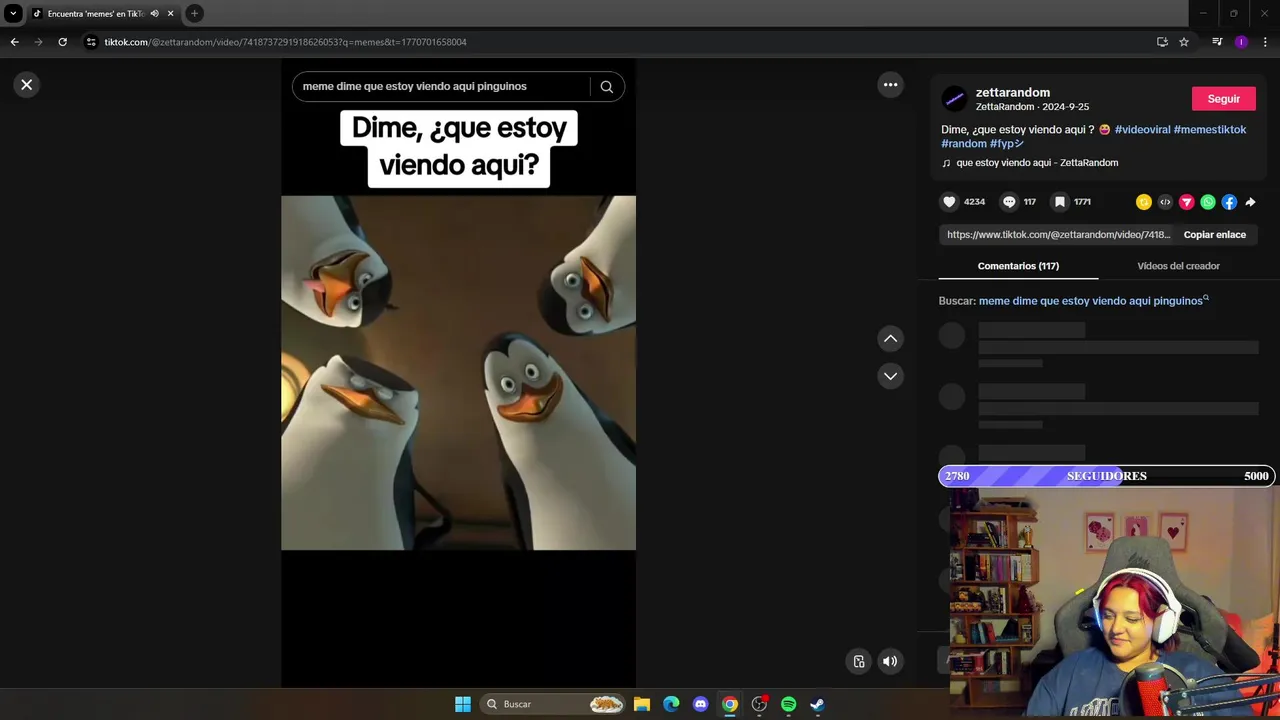The height and width of the screenshot is (720, 1280).
Task: Go to previous video with up arrow
Action: coord(890,339)
